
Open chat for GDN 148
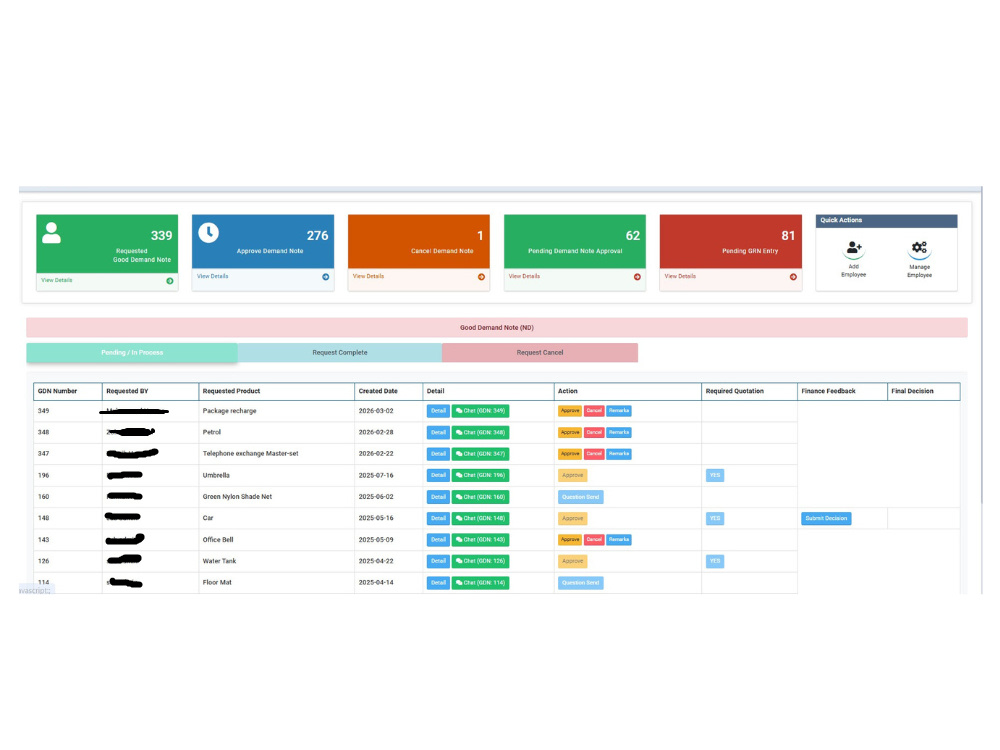tap(480, 518)
